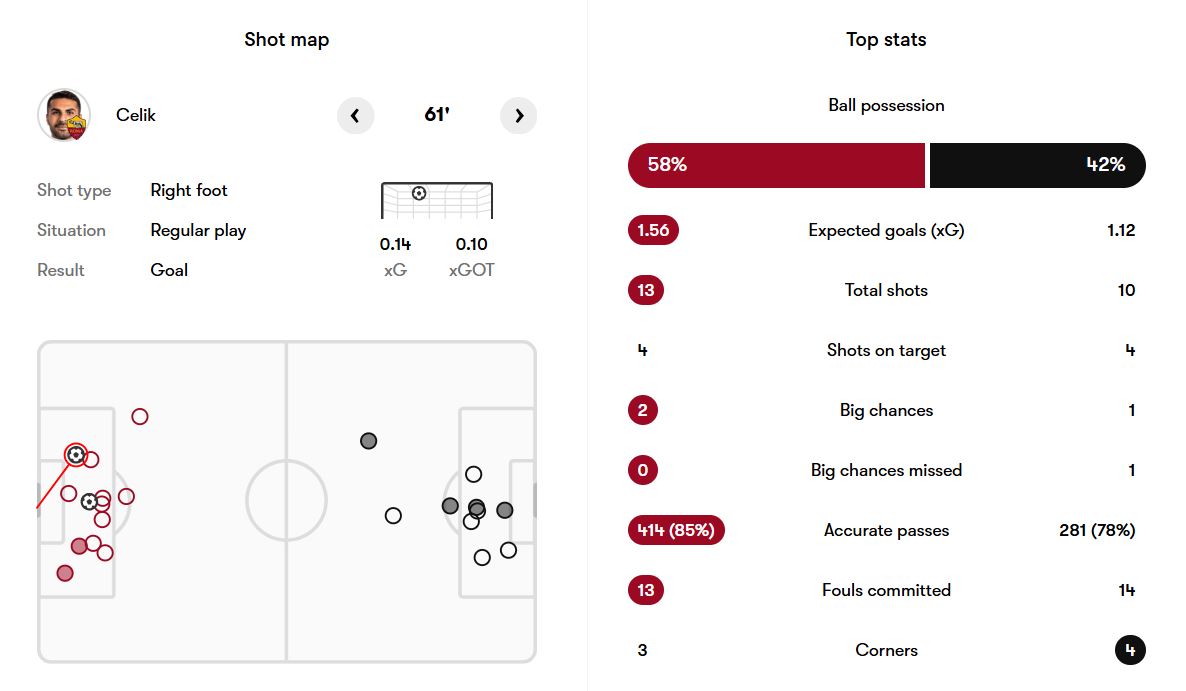
Task: Advance to the next shot
Action: pyautogui.click(x=519, y=116)
